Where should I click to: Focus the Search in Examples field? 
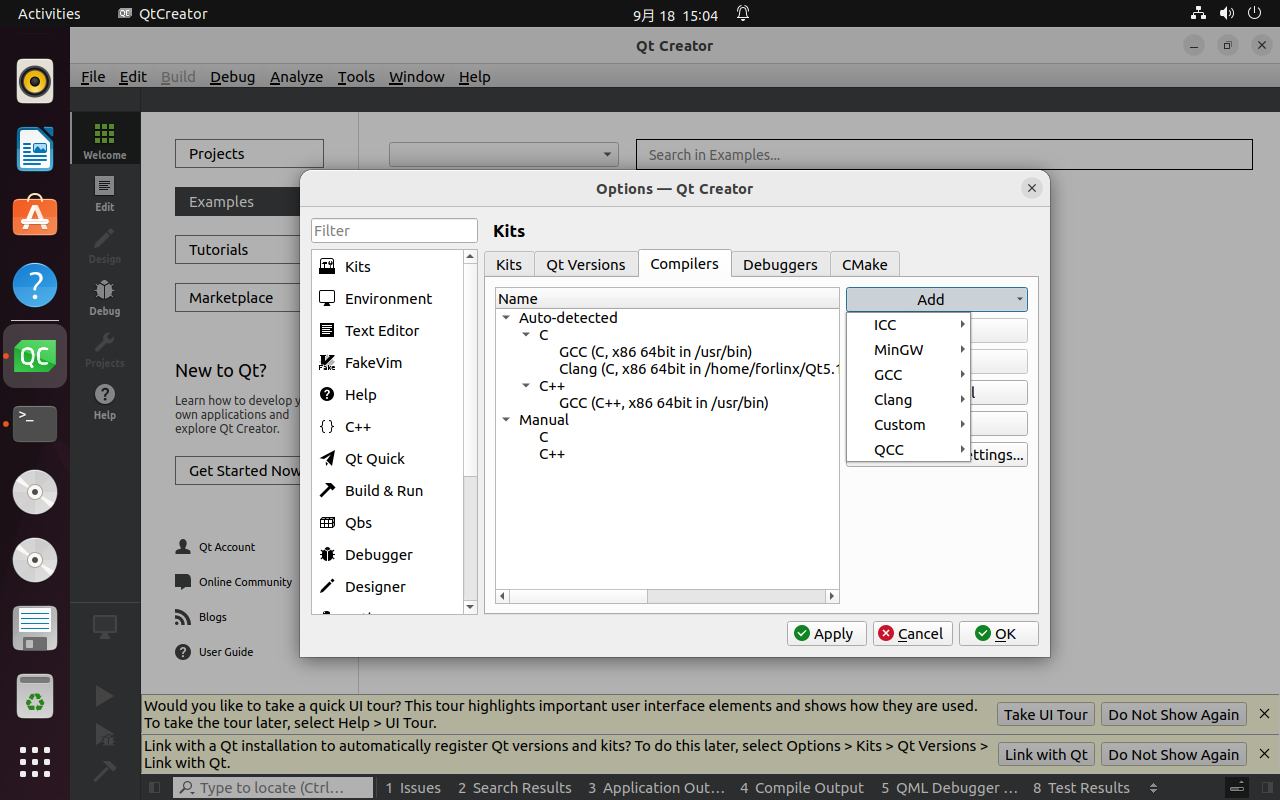click(x=944, y=155)
